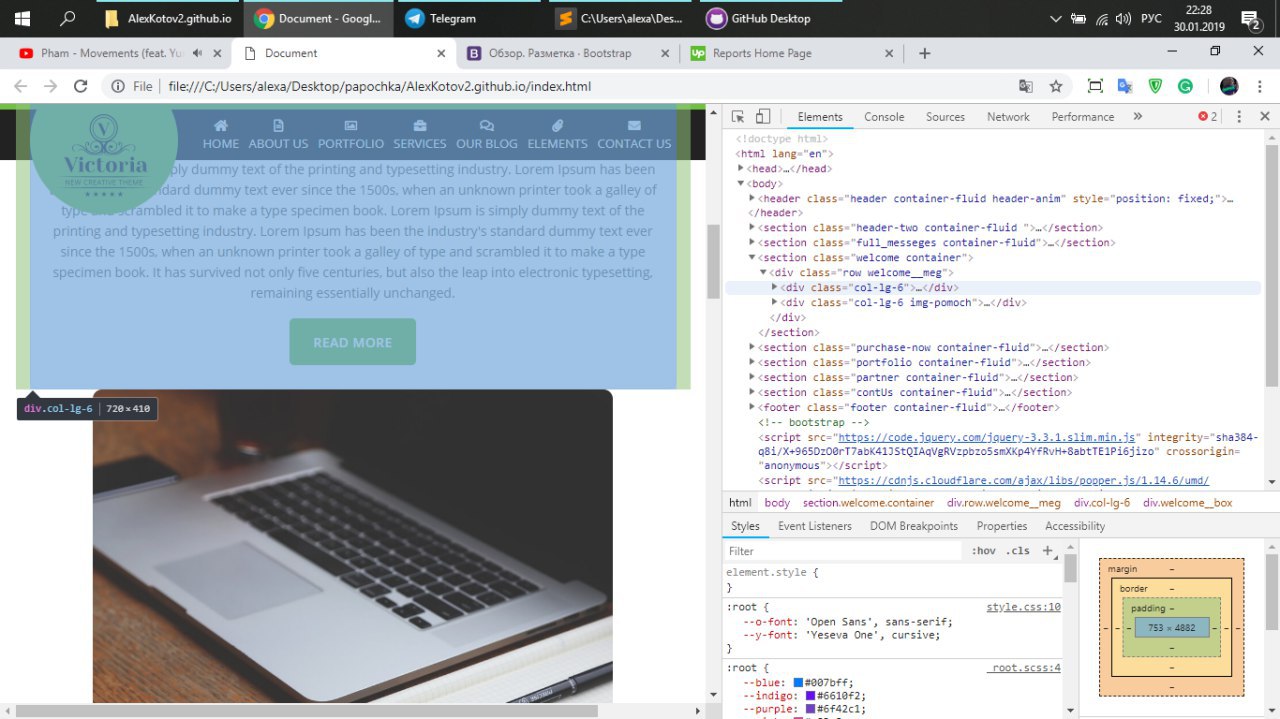Bookmark this page with the star icon
This screenshot has width=1280, height=719.
[1056, 86]
